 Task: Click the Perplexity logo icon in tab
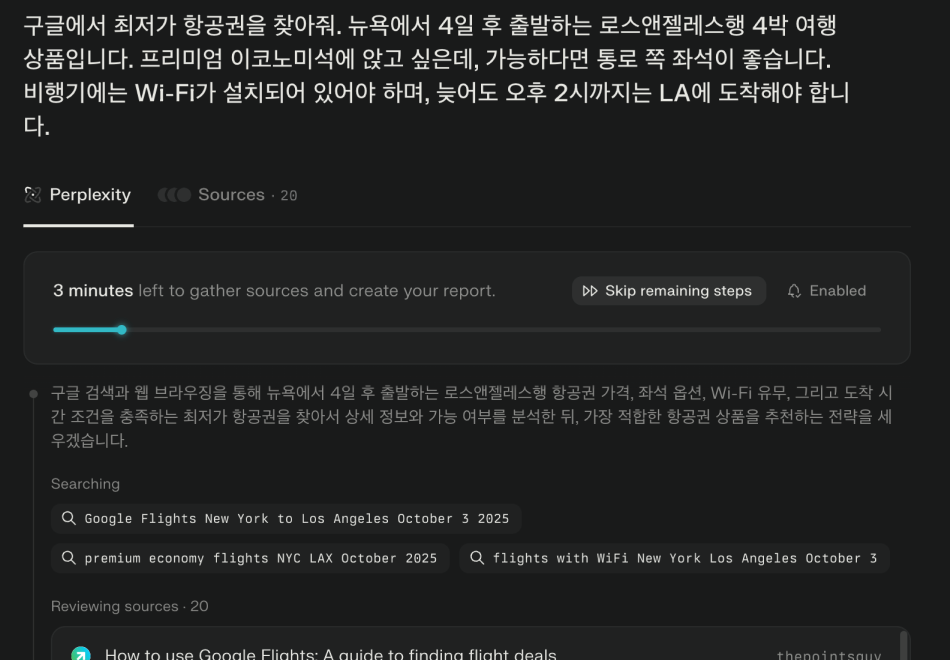pyautogui.click(x=33, y=195)
